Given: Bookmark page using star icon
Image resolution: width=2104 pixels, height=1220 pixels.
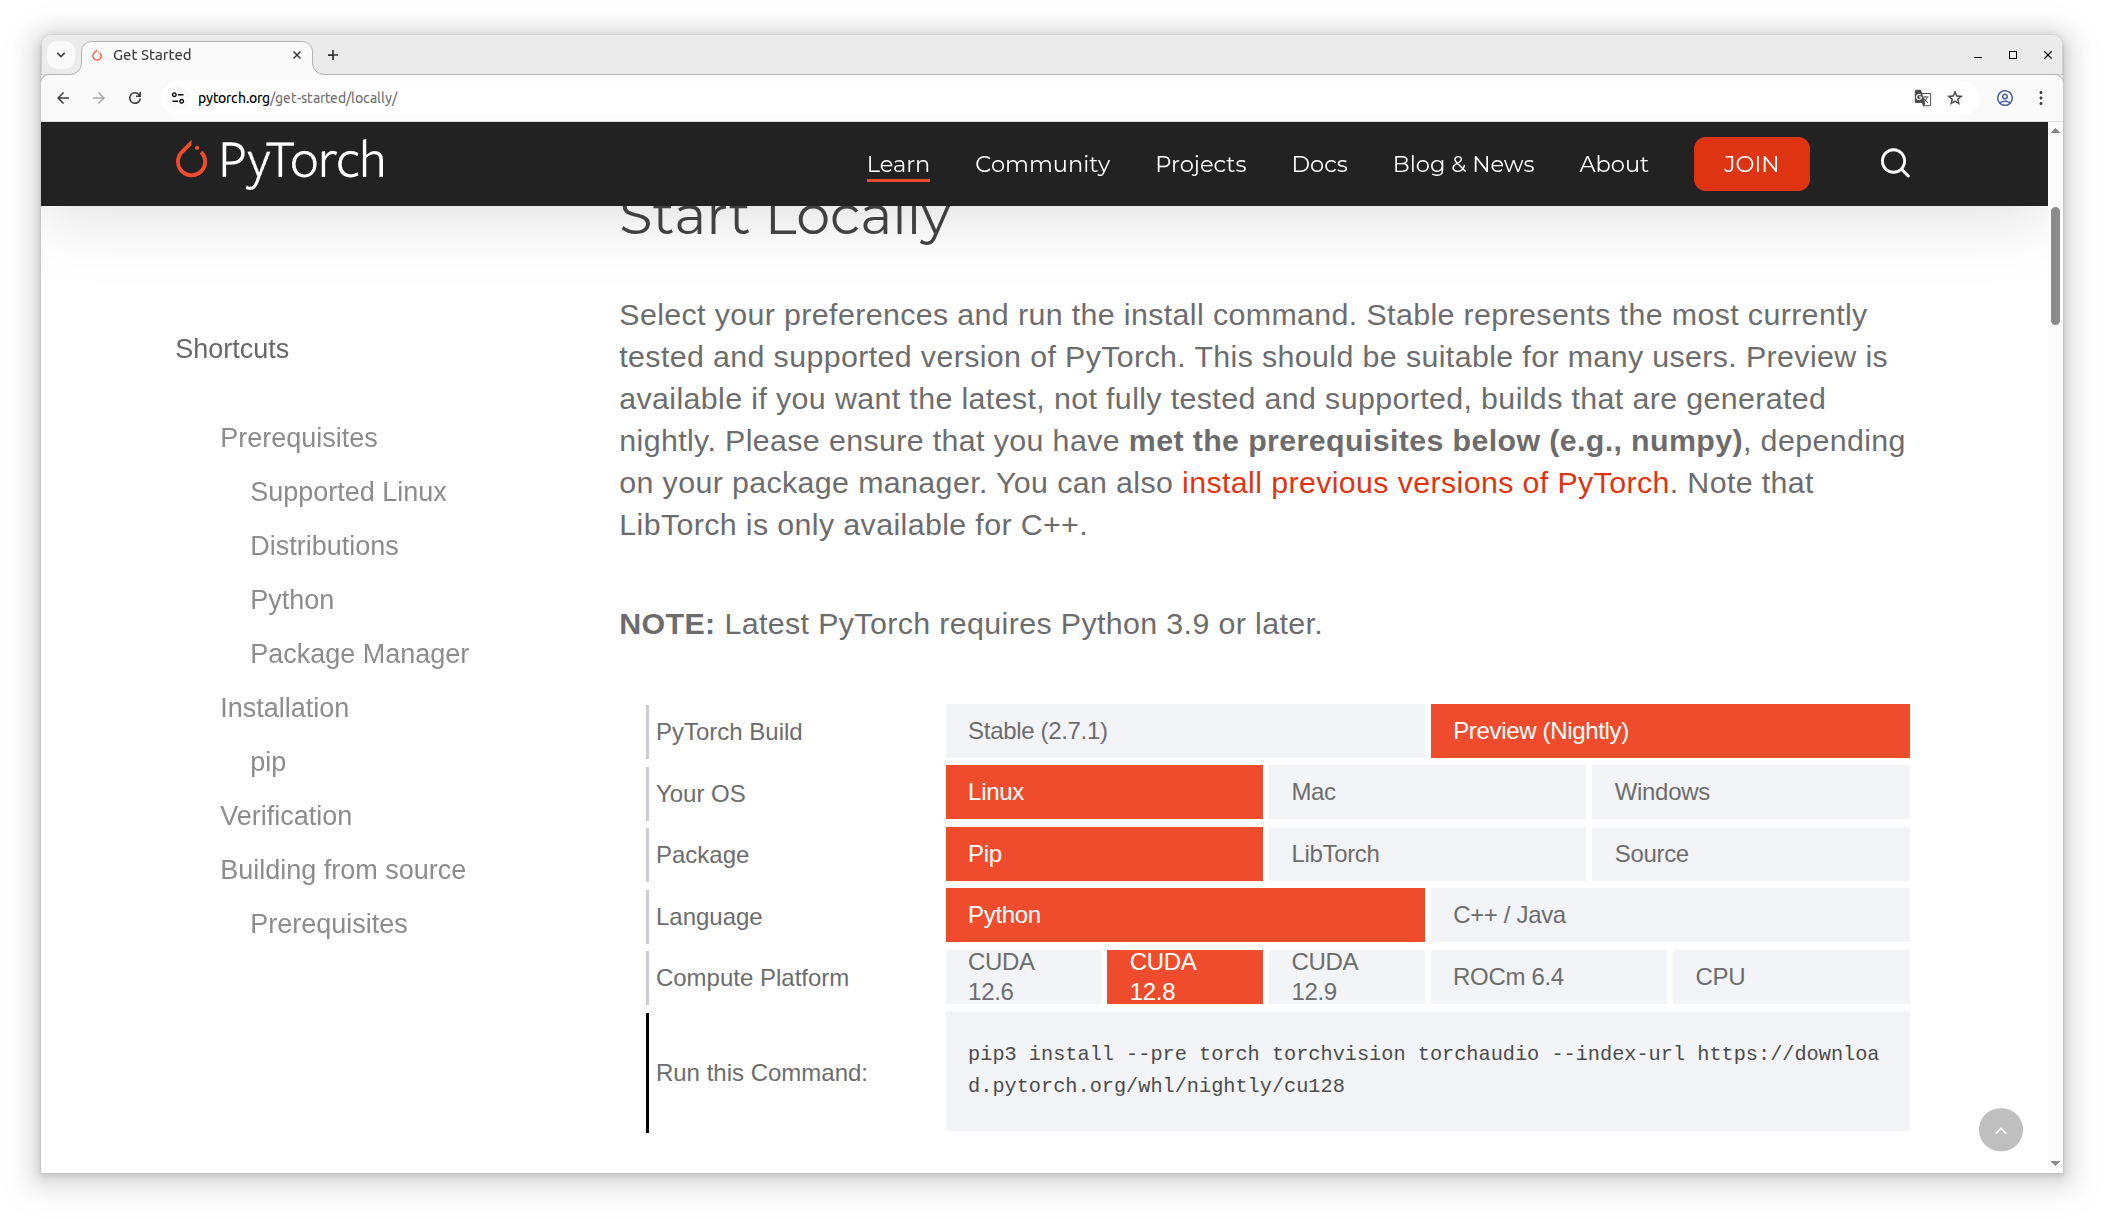Looking at the screenshot, I should point(1955,98).
